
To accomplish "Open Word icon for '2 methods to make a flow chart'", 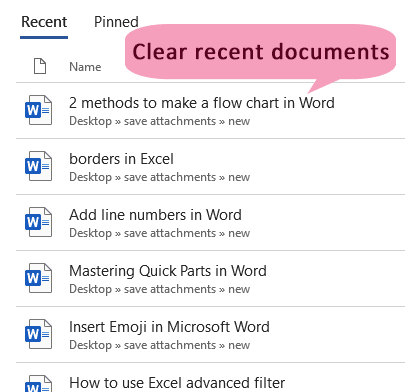I will 38,110.
